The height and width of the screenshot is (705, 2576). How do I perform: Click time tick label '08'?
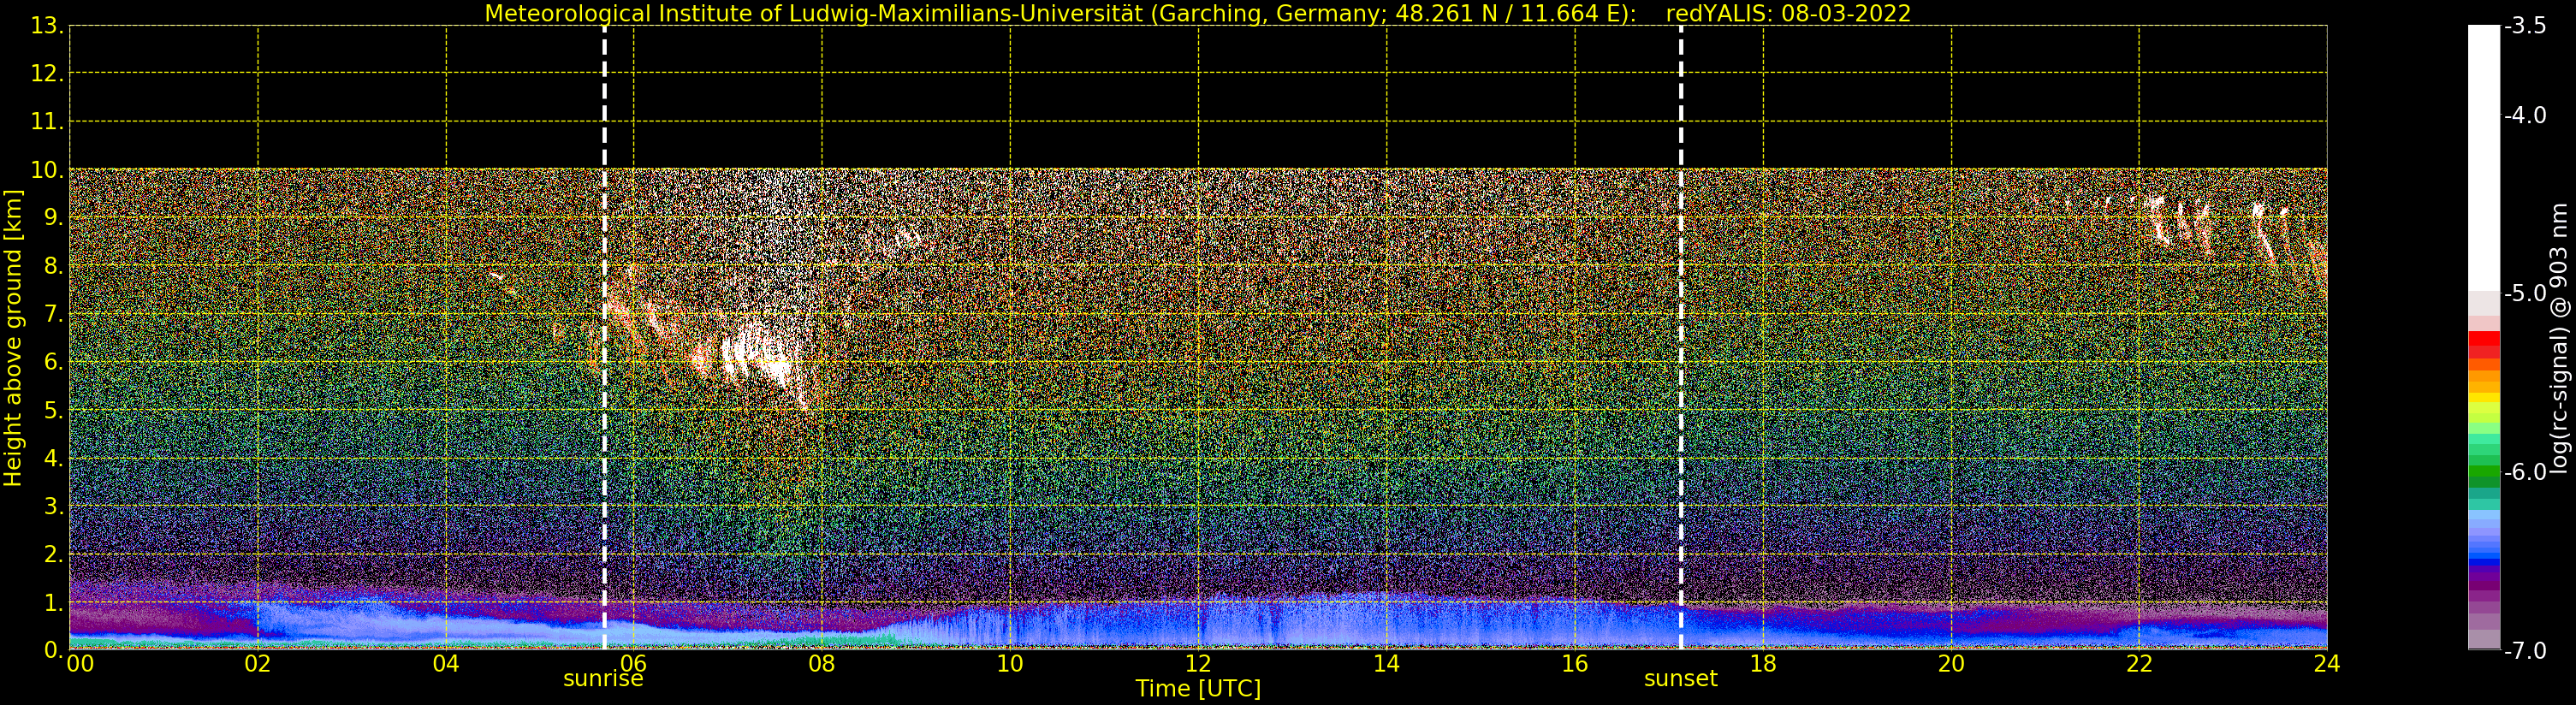pyautogui.click(x=822, y=664)
